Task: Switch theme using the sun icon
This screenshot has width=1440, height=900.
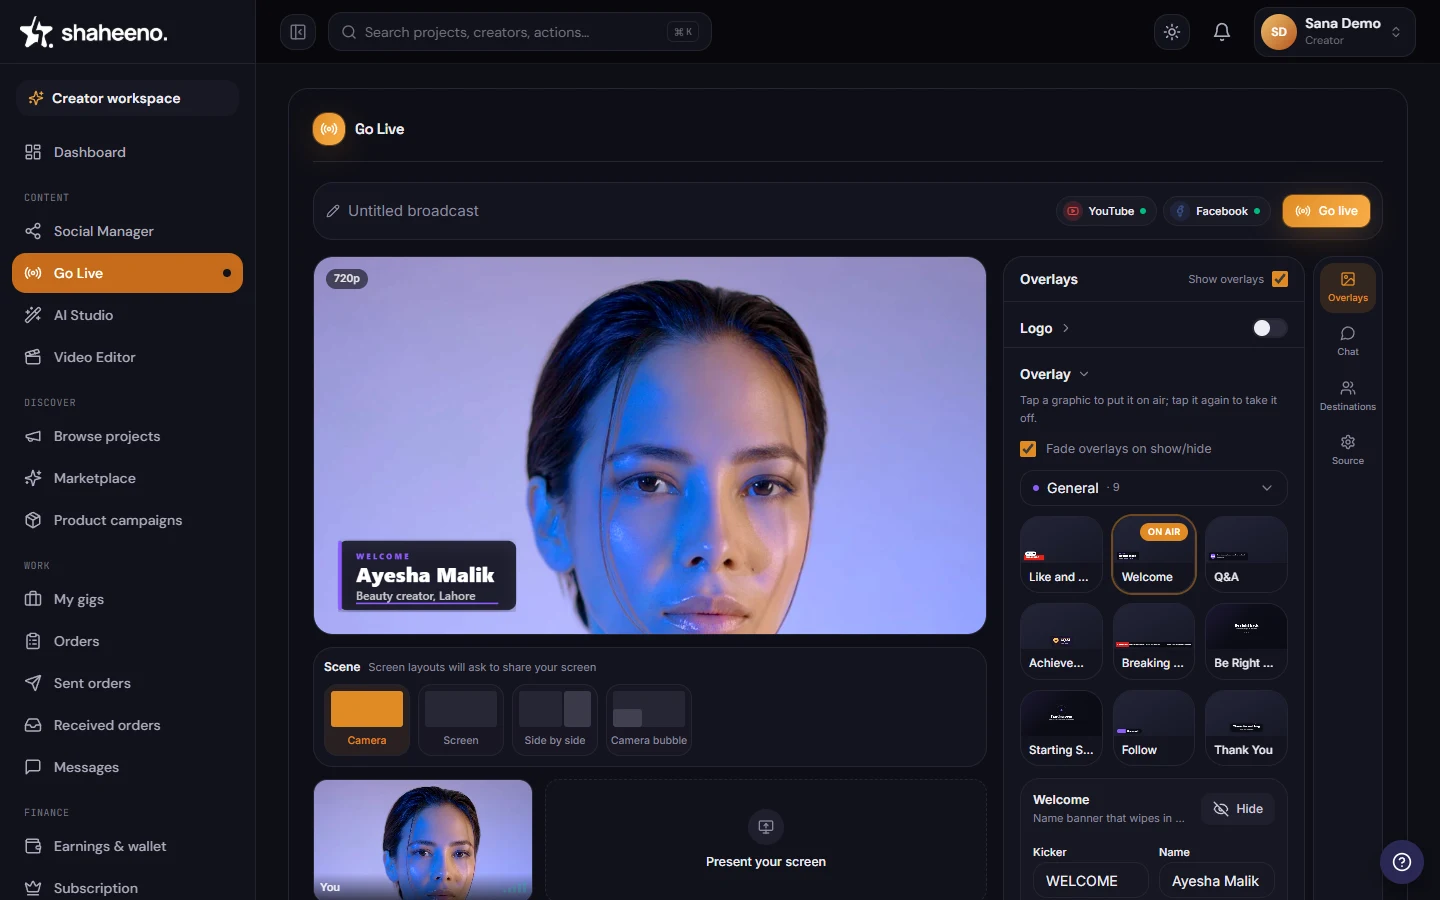Action: tap(1172, 32)
